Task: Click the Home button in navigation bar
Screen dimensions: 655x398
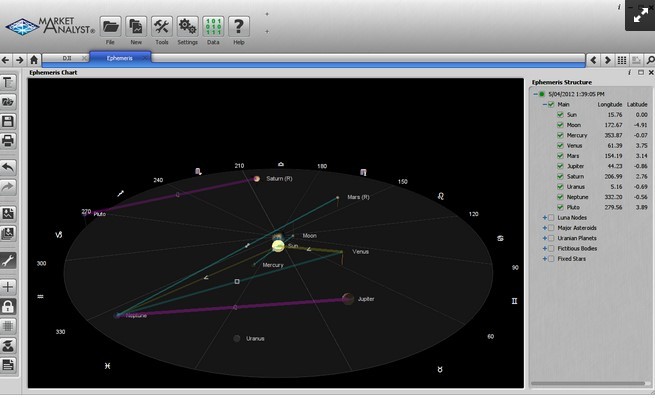Action: point(34,60)
